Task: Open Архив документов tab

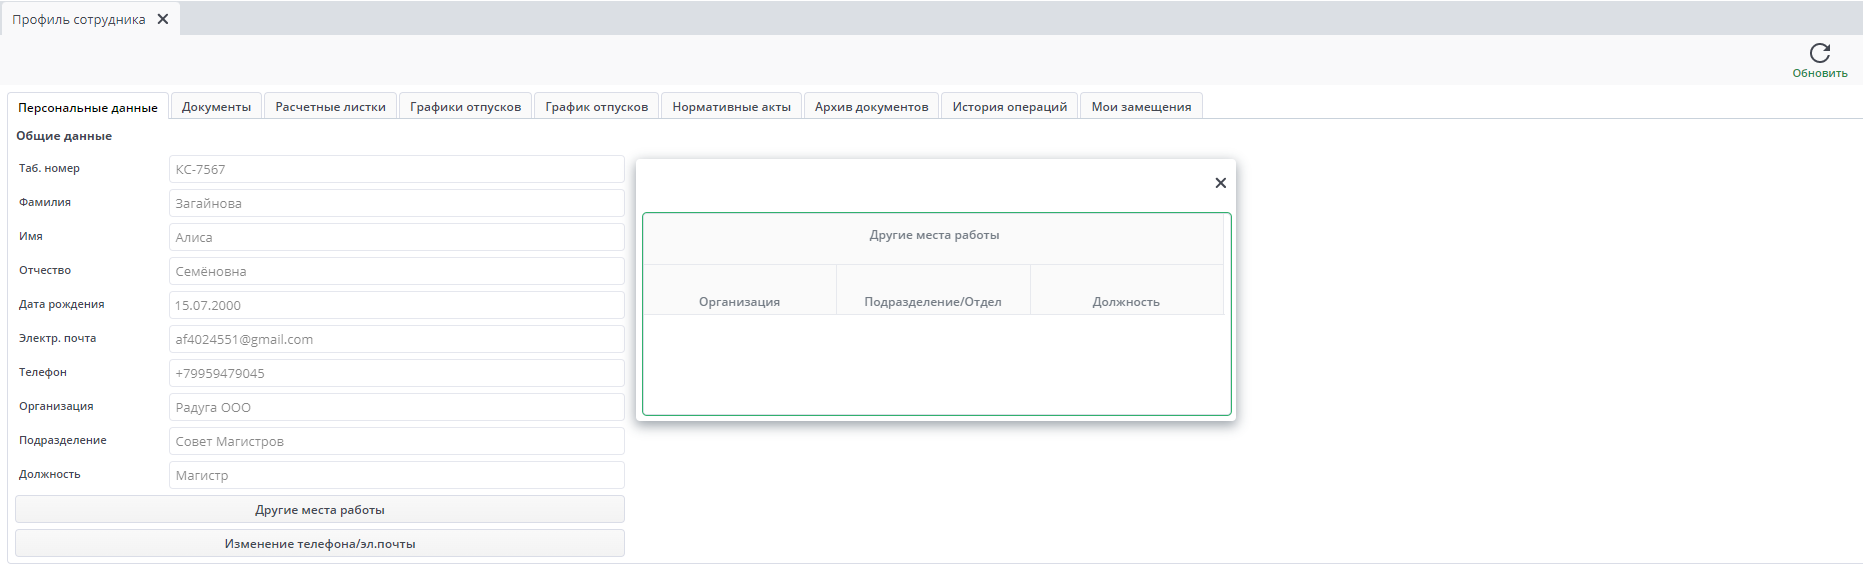Action: [x=871, y=107]
